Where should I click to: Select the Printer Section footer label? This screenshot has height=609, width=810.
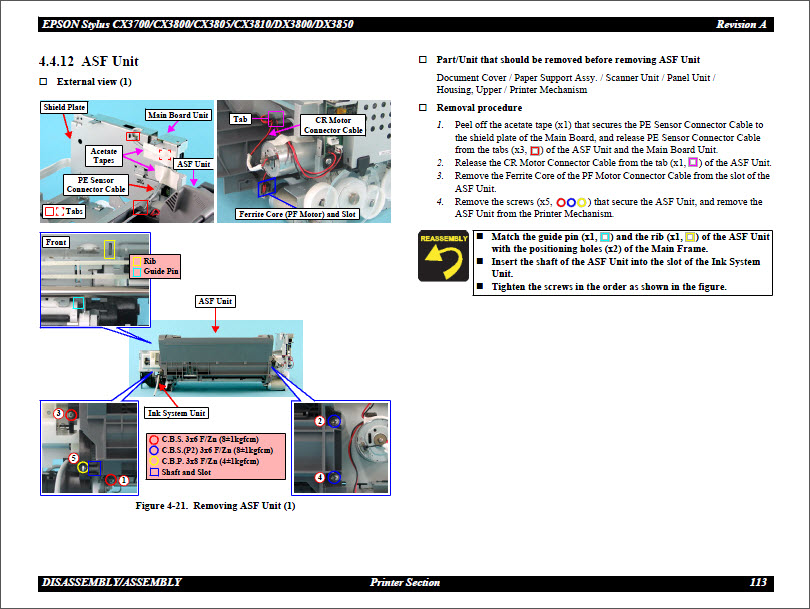coord(404,583)
